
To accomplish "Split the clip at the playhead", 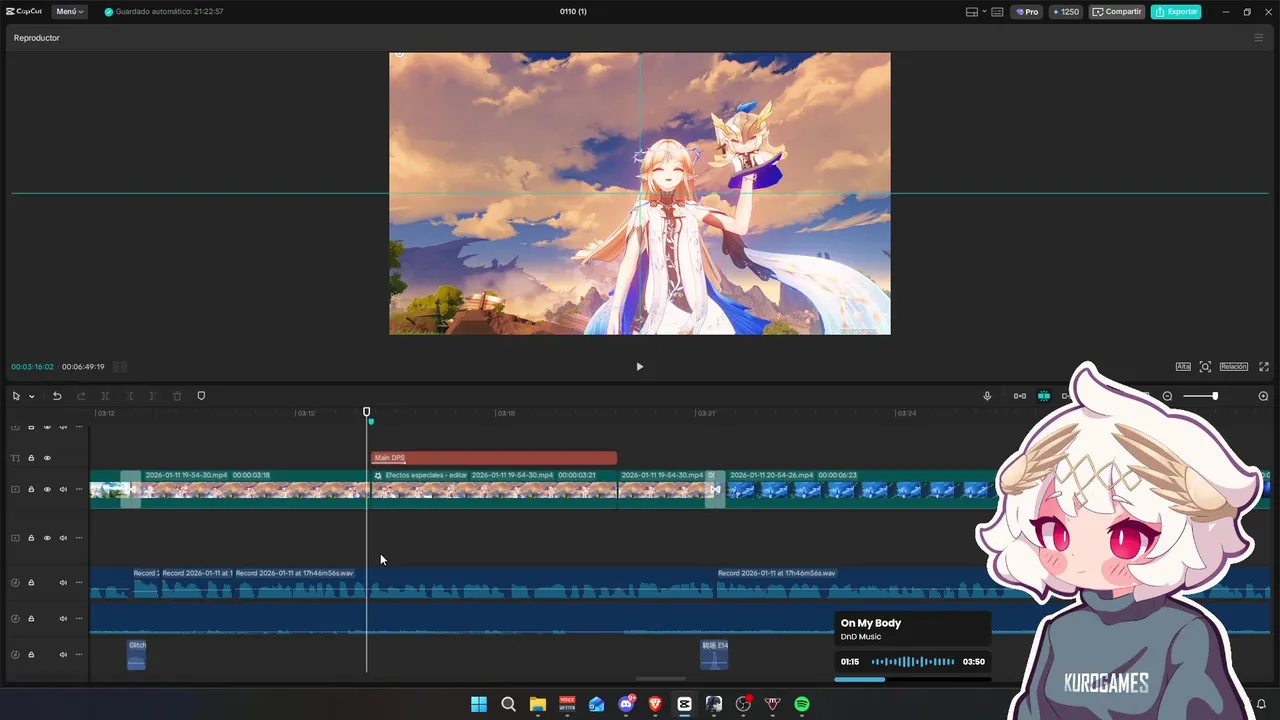I will (105, 396).
